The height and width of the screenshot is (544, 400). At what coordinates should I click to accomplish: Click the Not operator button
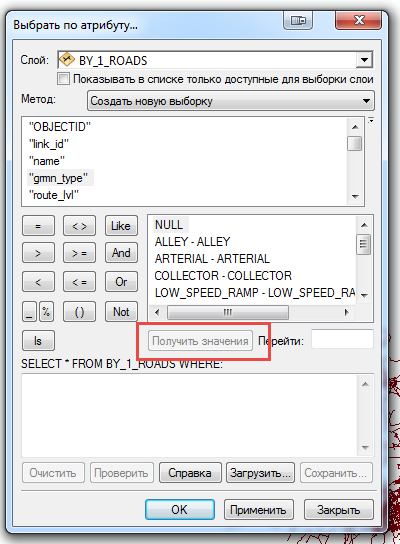121,312
